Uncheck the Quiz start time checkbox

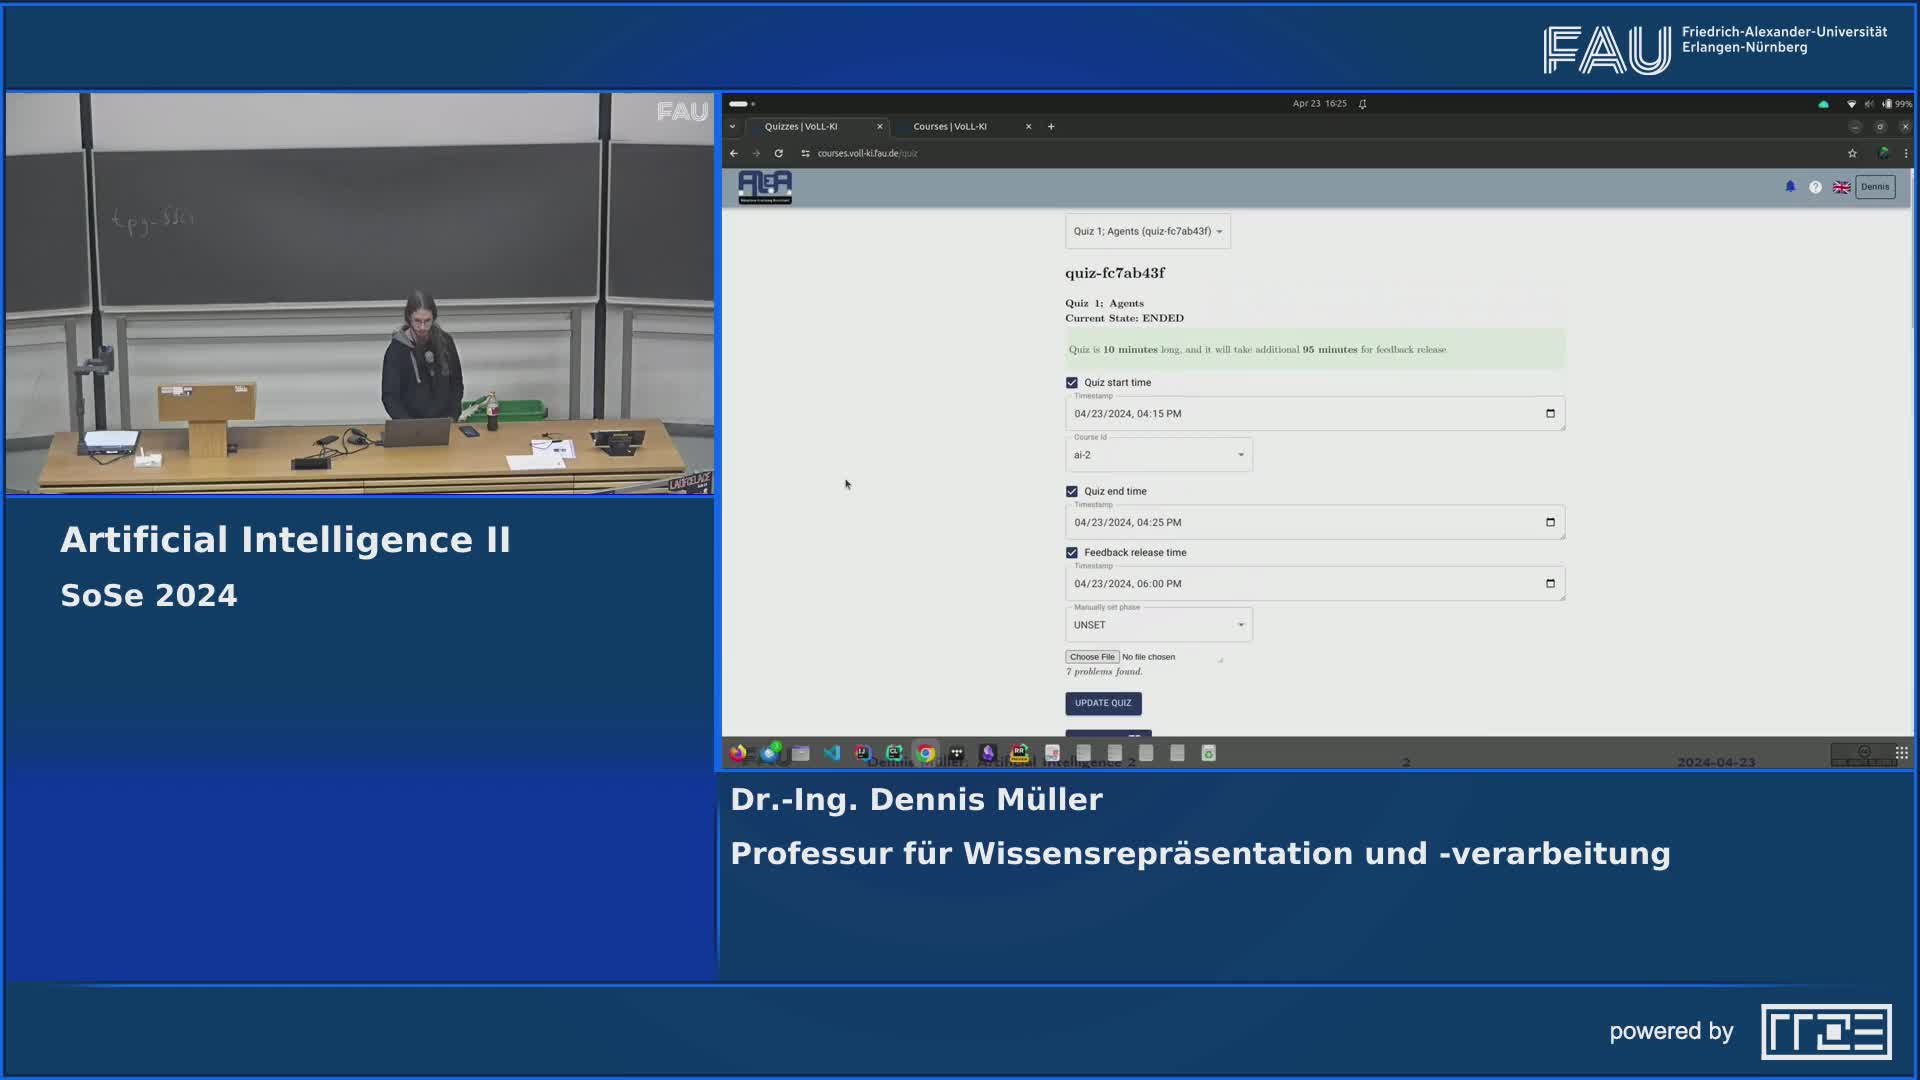pyautogui.click(x=1071, y=382)
